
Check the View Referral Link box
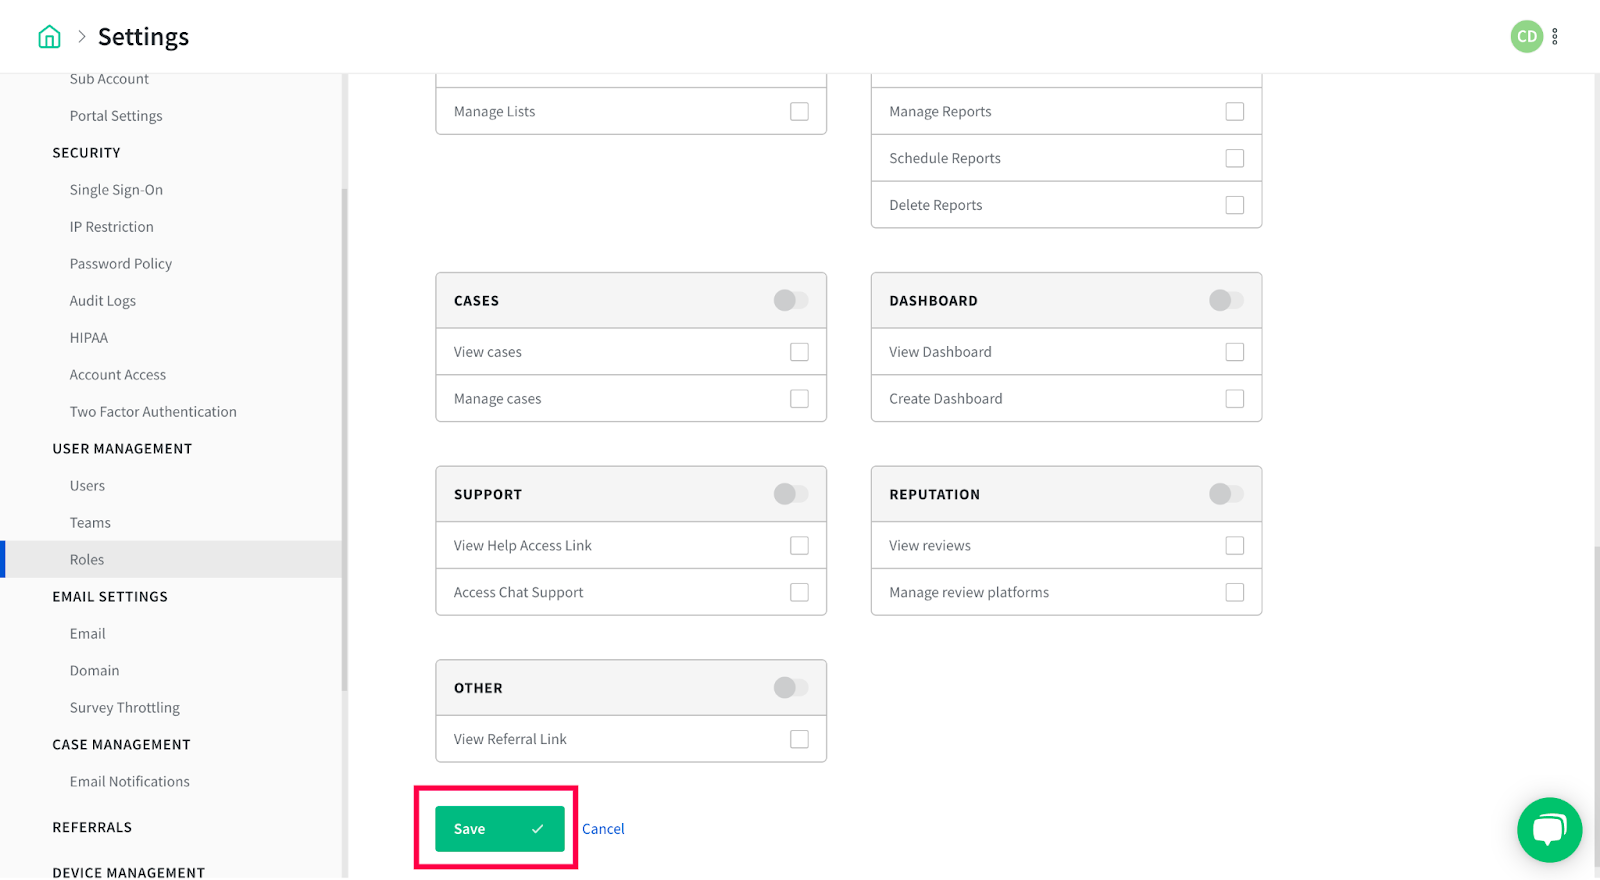pyautogui.click(x=799, y=739)
